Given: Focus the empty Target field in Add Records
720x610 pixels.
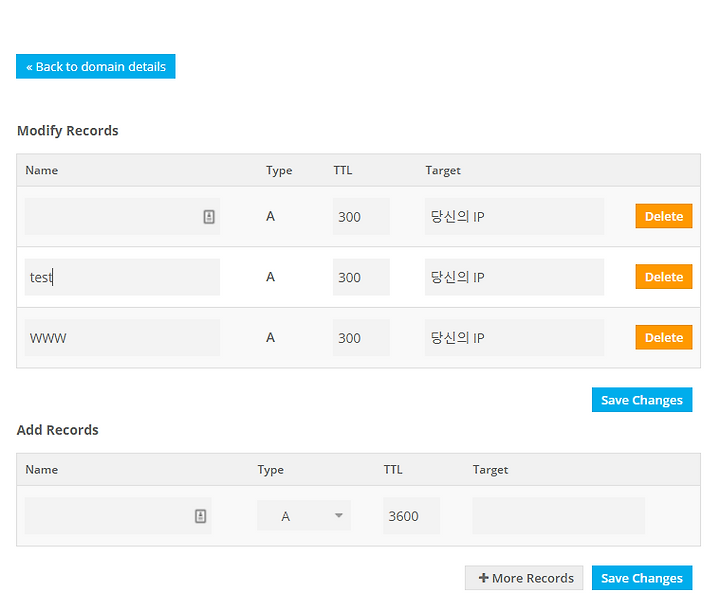Looking at the screenshot, I should (x=559, y=516).
